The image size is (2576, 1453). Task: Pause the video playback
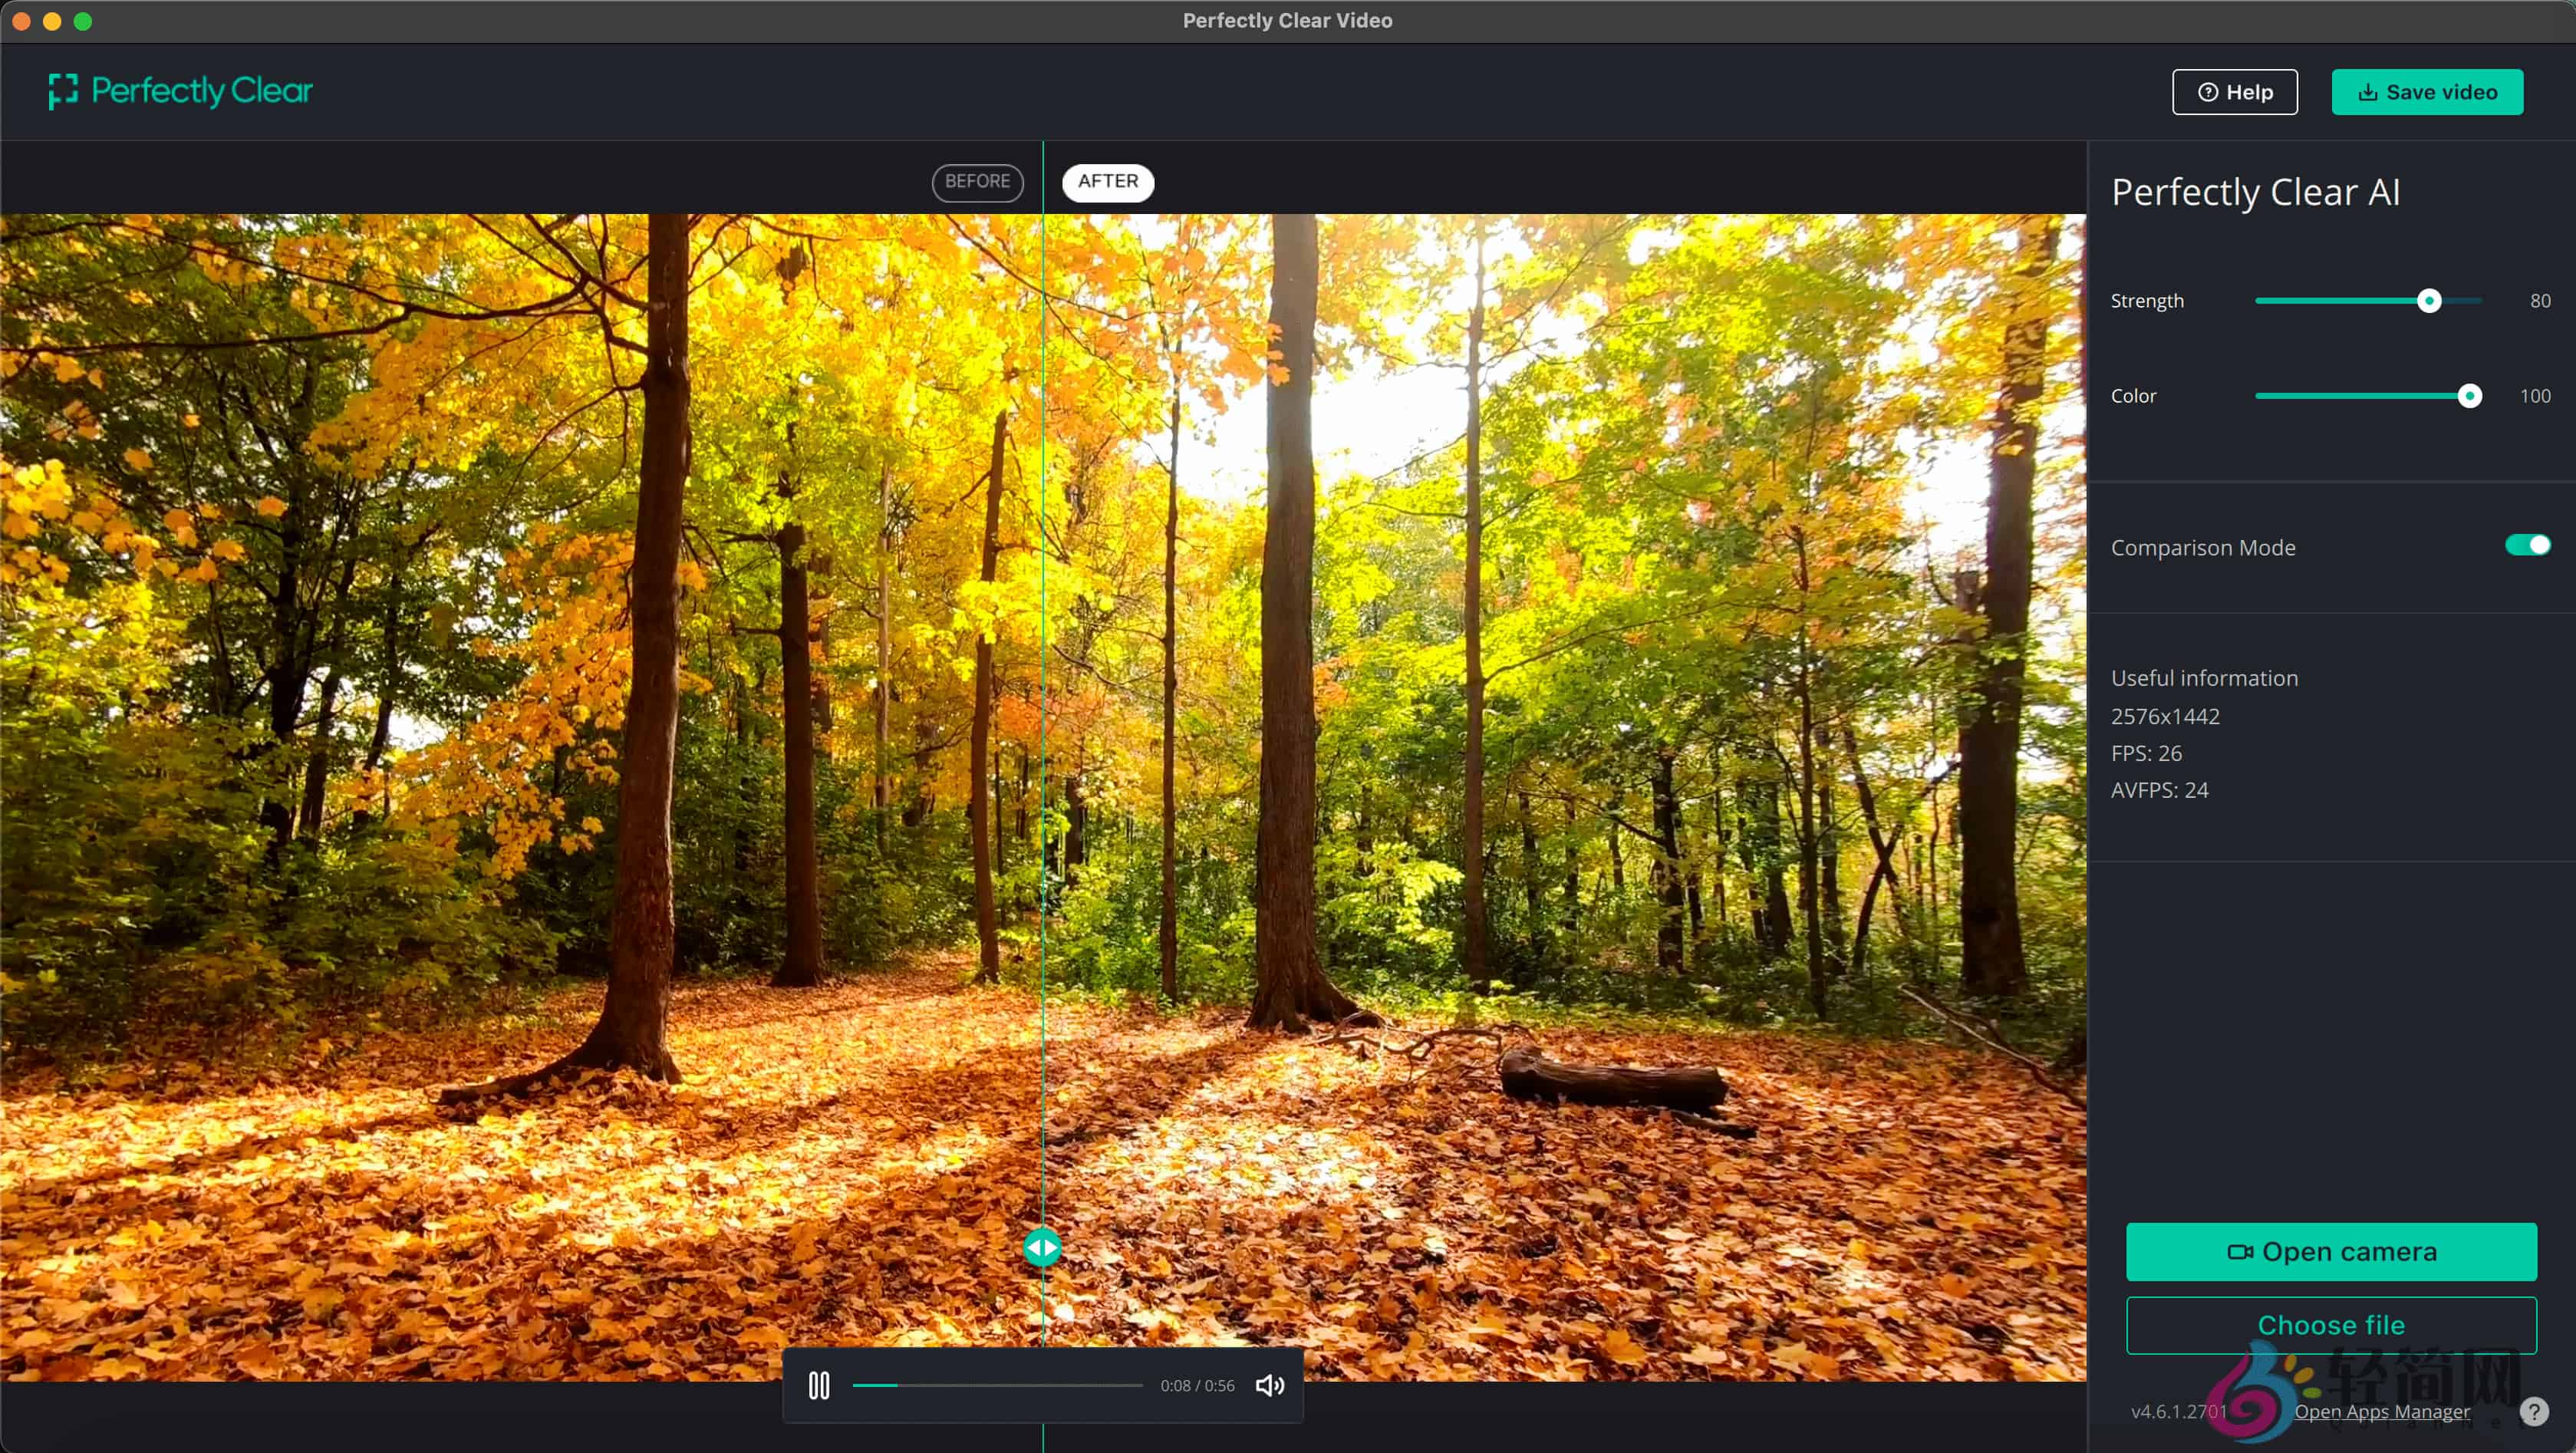click(818, 1385)
